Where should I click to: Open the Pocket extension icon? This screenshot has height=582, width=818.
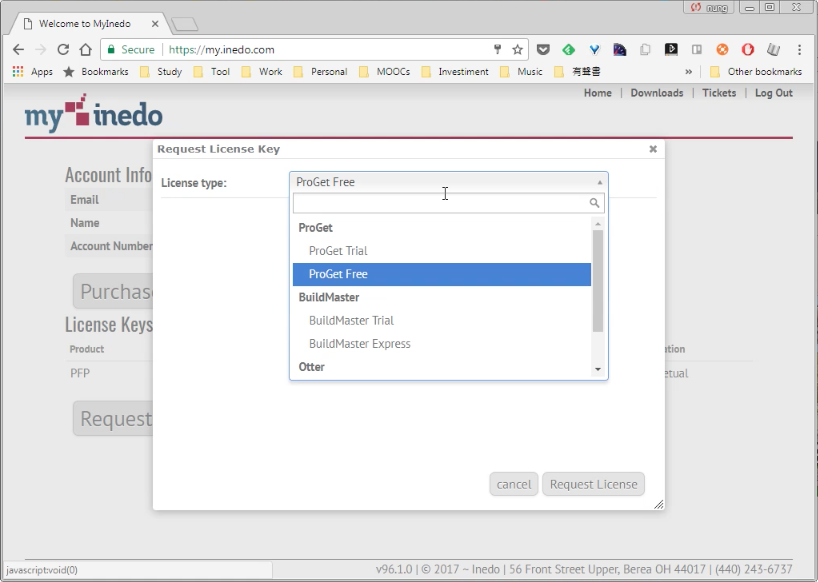(543, 50)
